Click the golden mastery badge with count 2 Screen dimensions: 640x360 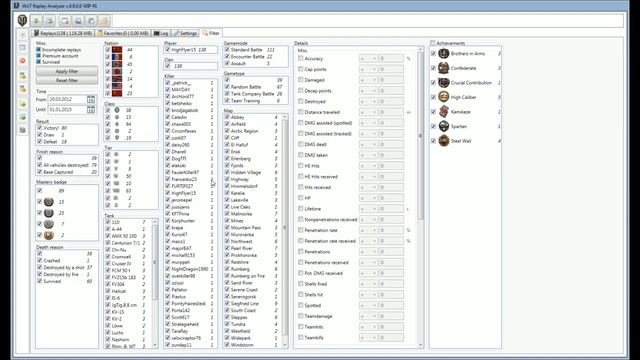coord(49,235)
